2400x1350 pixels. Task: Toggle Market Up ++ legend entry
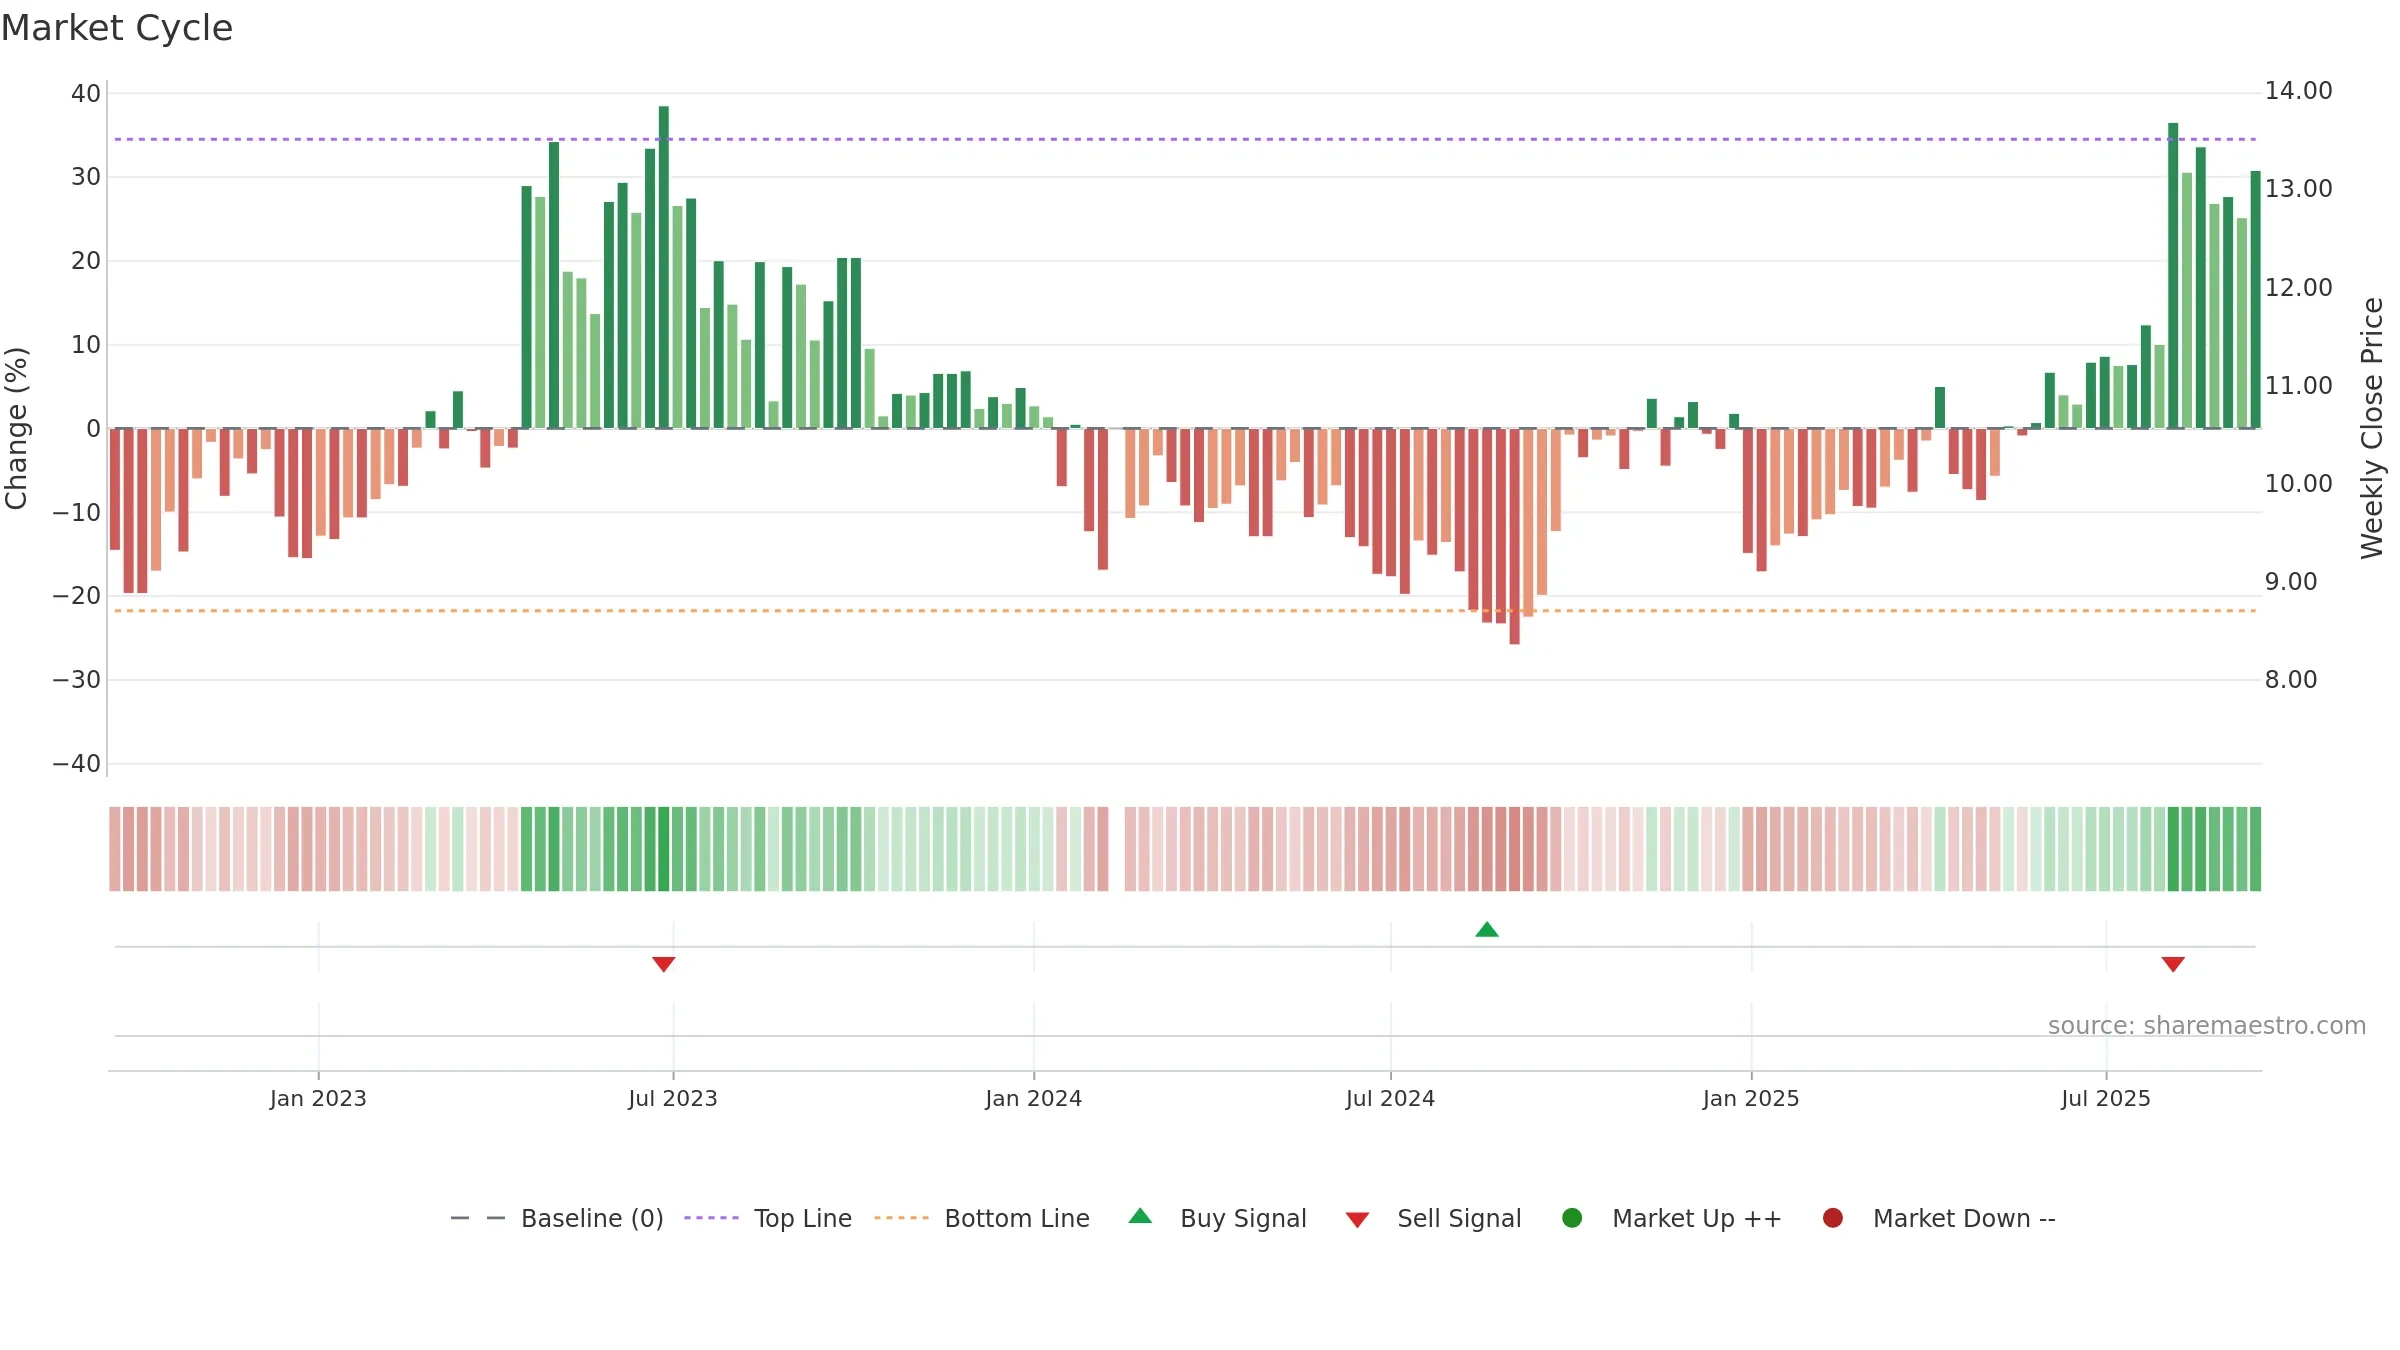pos(1671,1218)
